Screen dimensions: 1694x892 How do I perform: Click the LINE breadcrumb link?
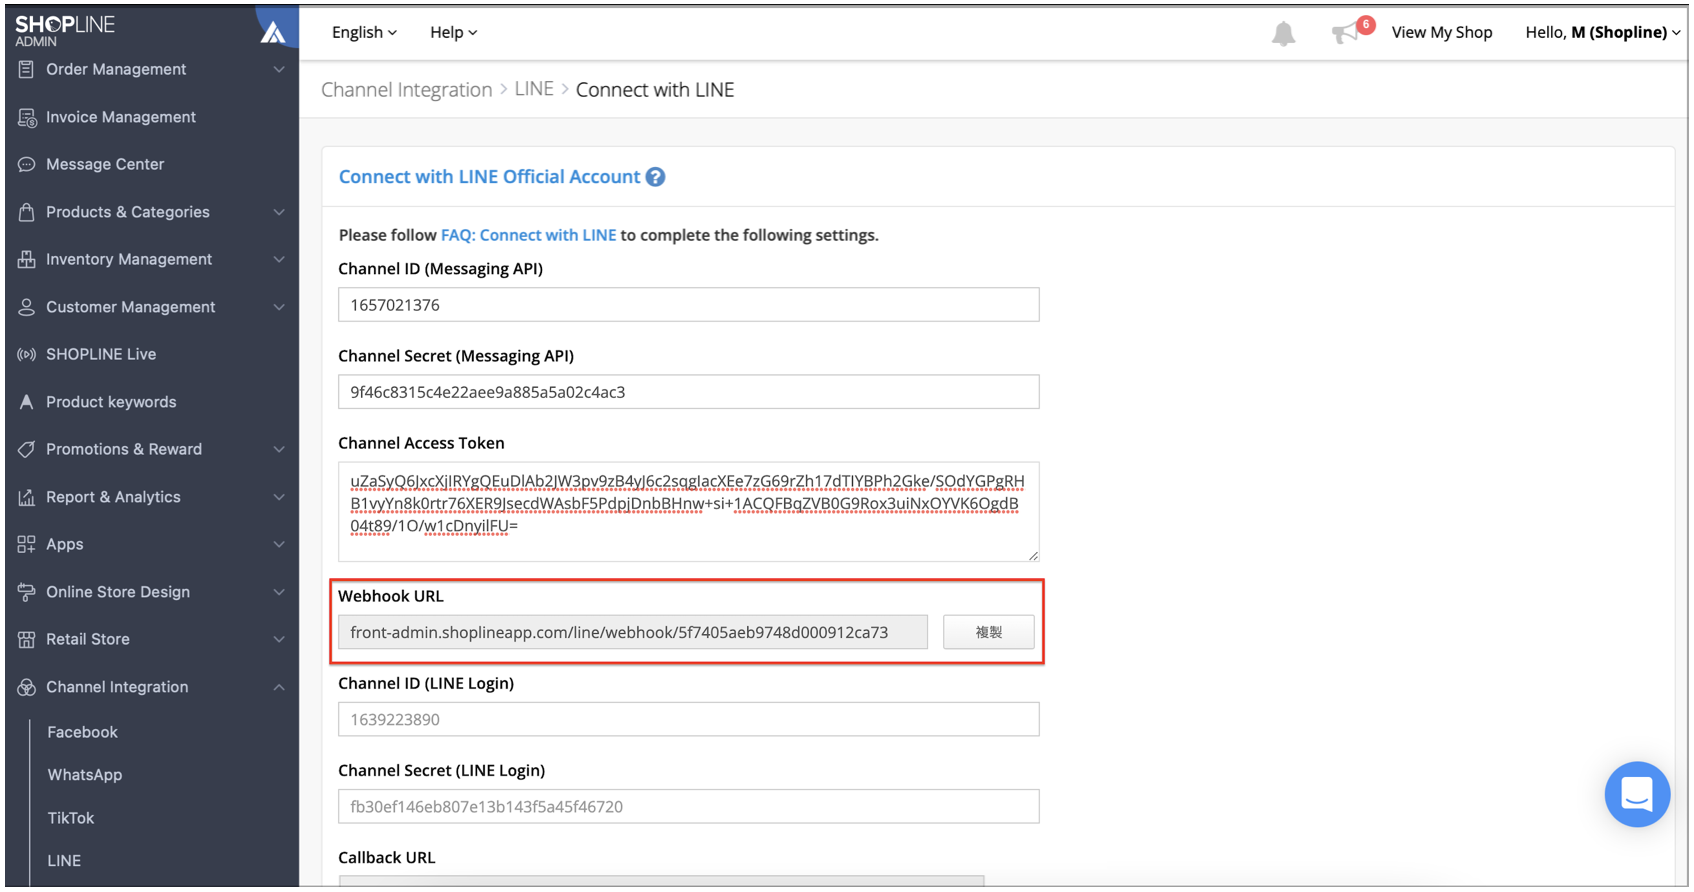point(534,89)
